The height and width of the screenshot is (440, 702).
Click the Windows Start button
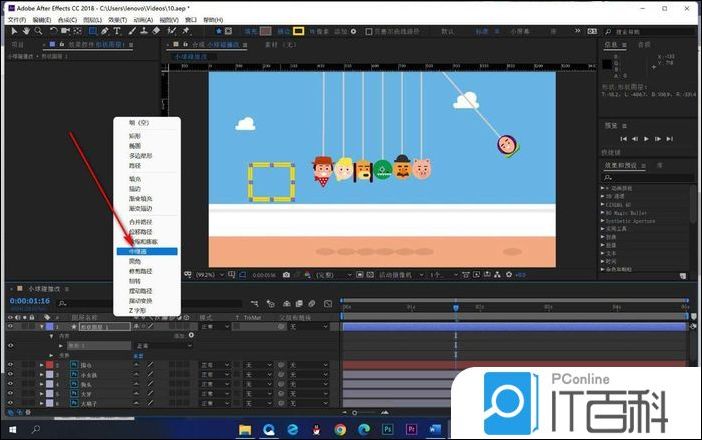coord(11,429)
